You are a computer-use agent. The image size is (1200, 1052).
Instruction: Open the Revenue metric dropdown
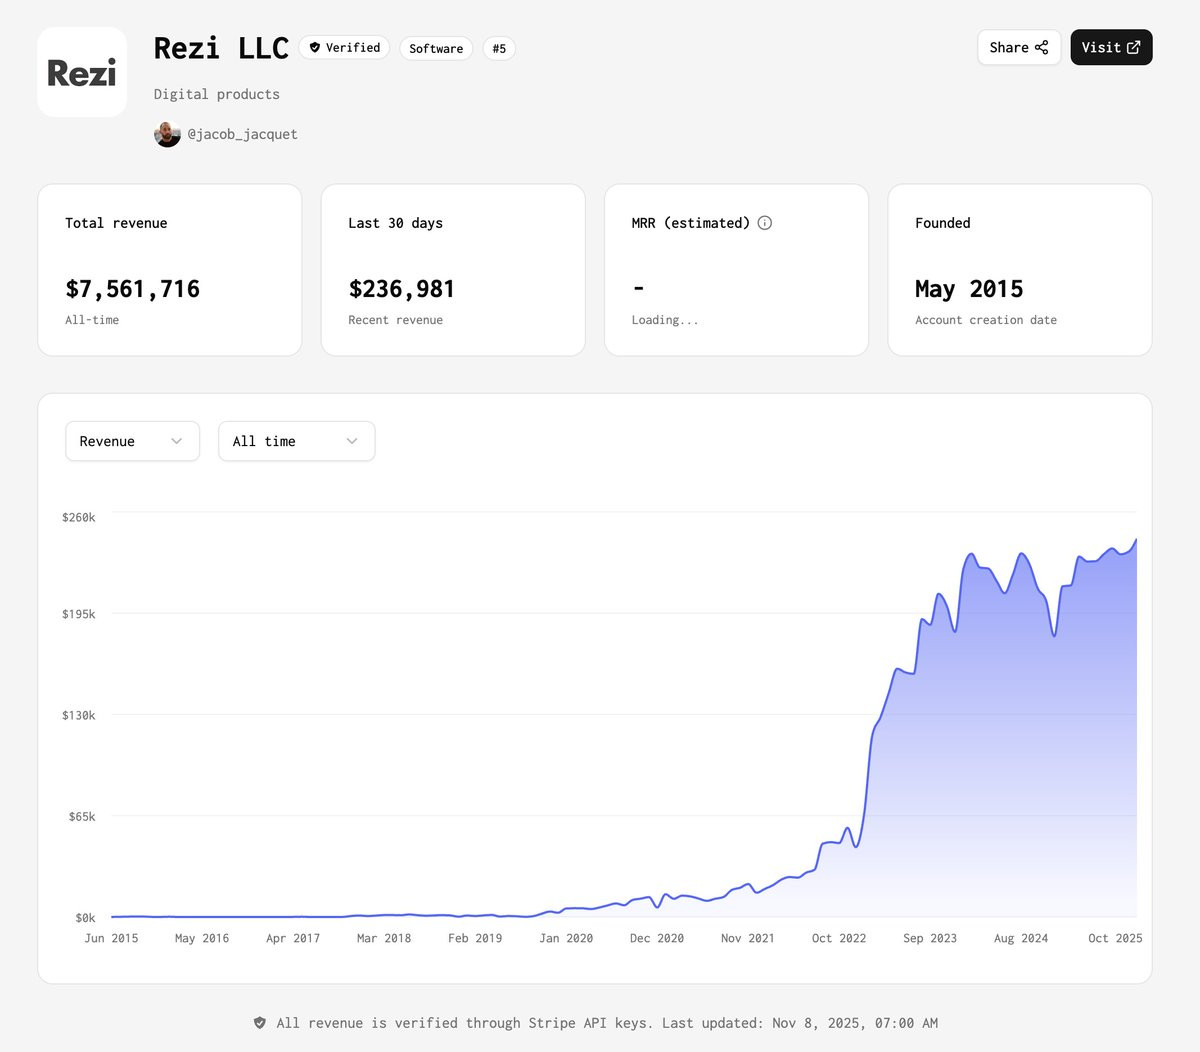[x=133, y=441]
